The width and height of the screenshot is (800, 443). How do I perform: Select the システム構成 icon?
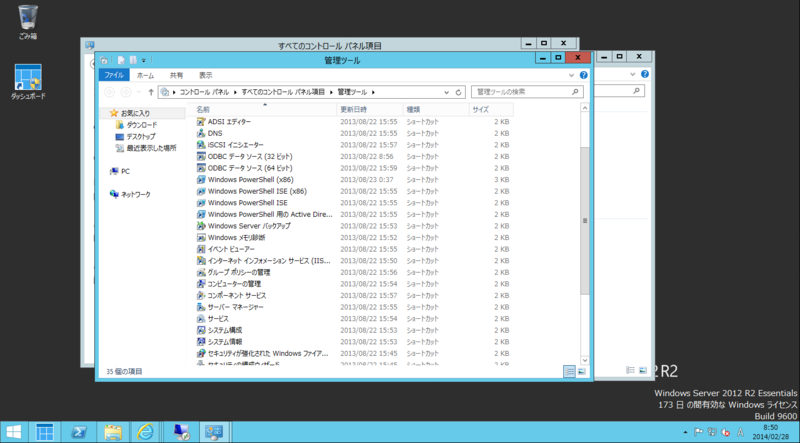pyautogui.click(x=201, y=330)
